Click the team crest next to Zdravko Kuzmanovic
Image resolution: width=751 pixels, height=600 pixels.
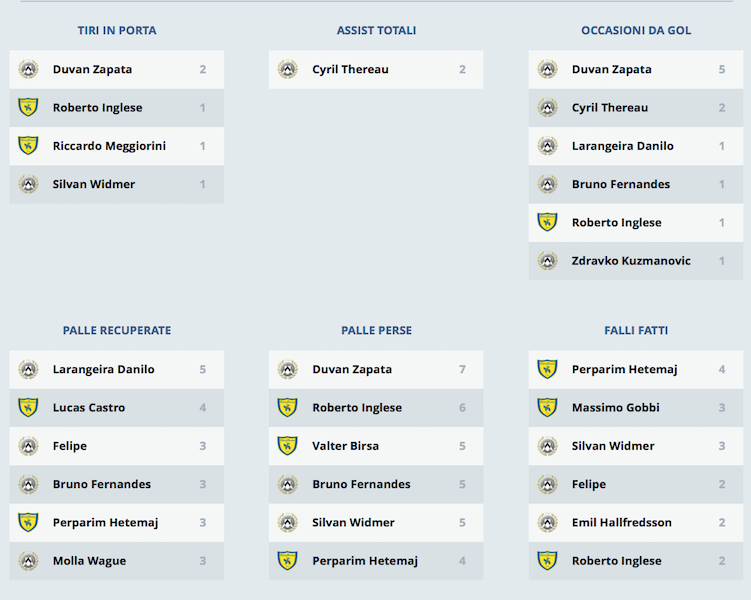point(547,261)
